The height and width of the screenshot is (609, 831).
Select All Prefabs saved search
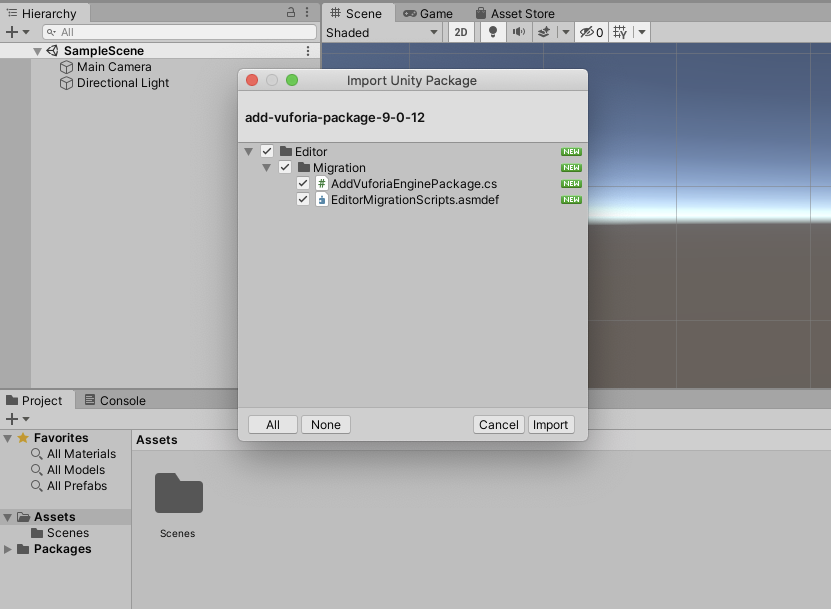click(x=77, y=486)
